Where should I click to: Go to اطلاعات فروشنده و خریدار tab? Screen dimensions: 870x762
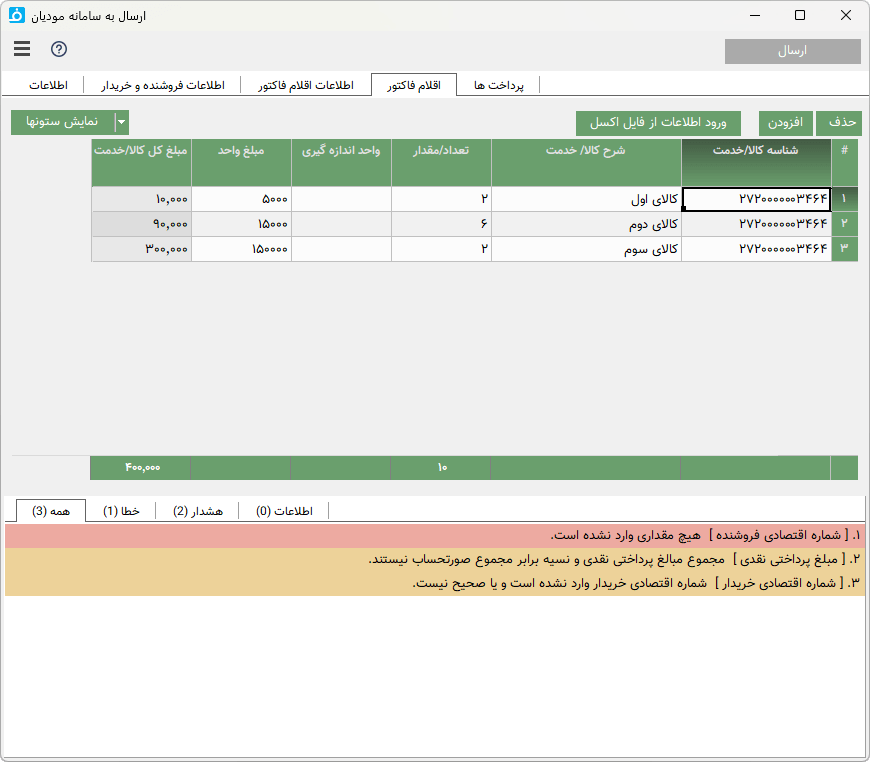click(162, 86)
